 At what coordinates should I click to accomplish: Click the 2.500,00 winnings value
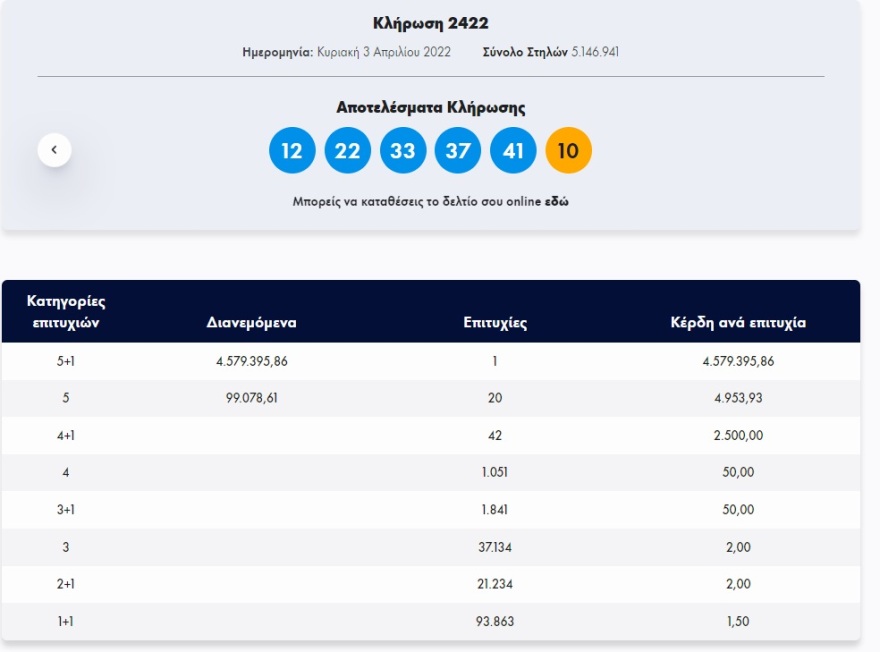[738, 435]
